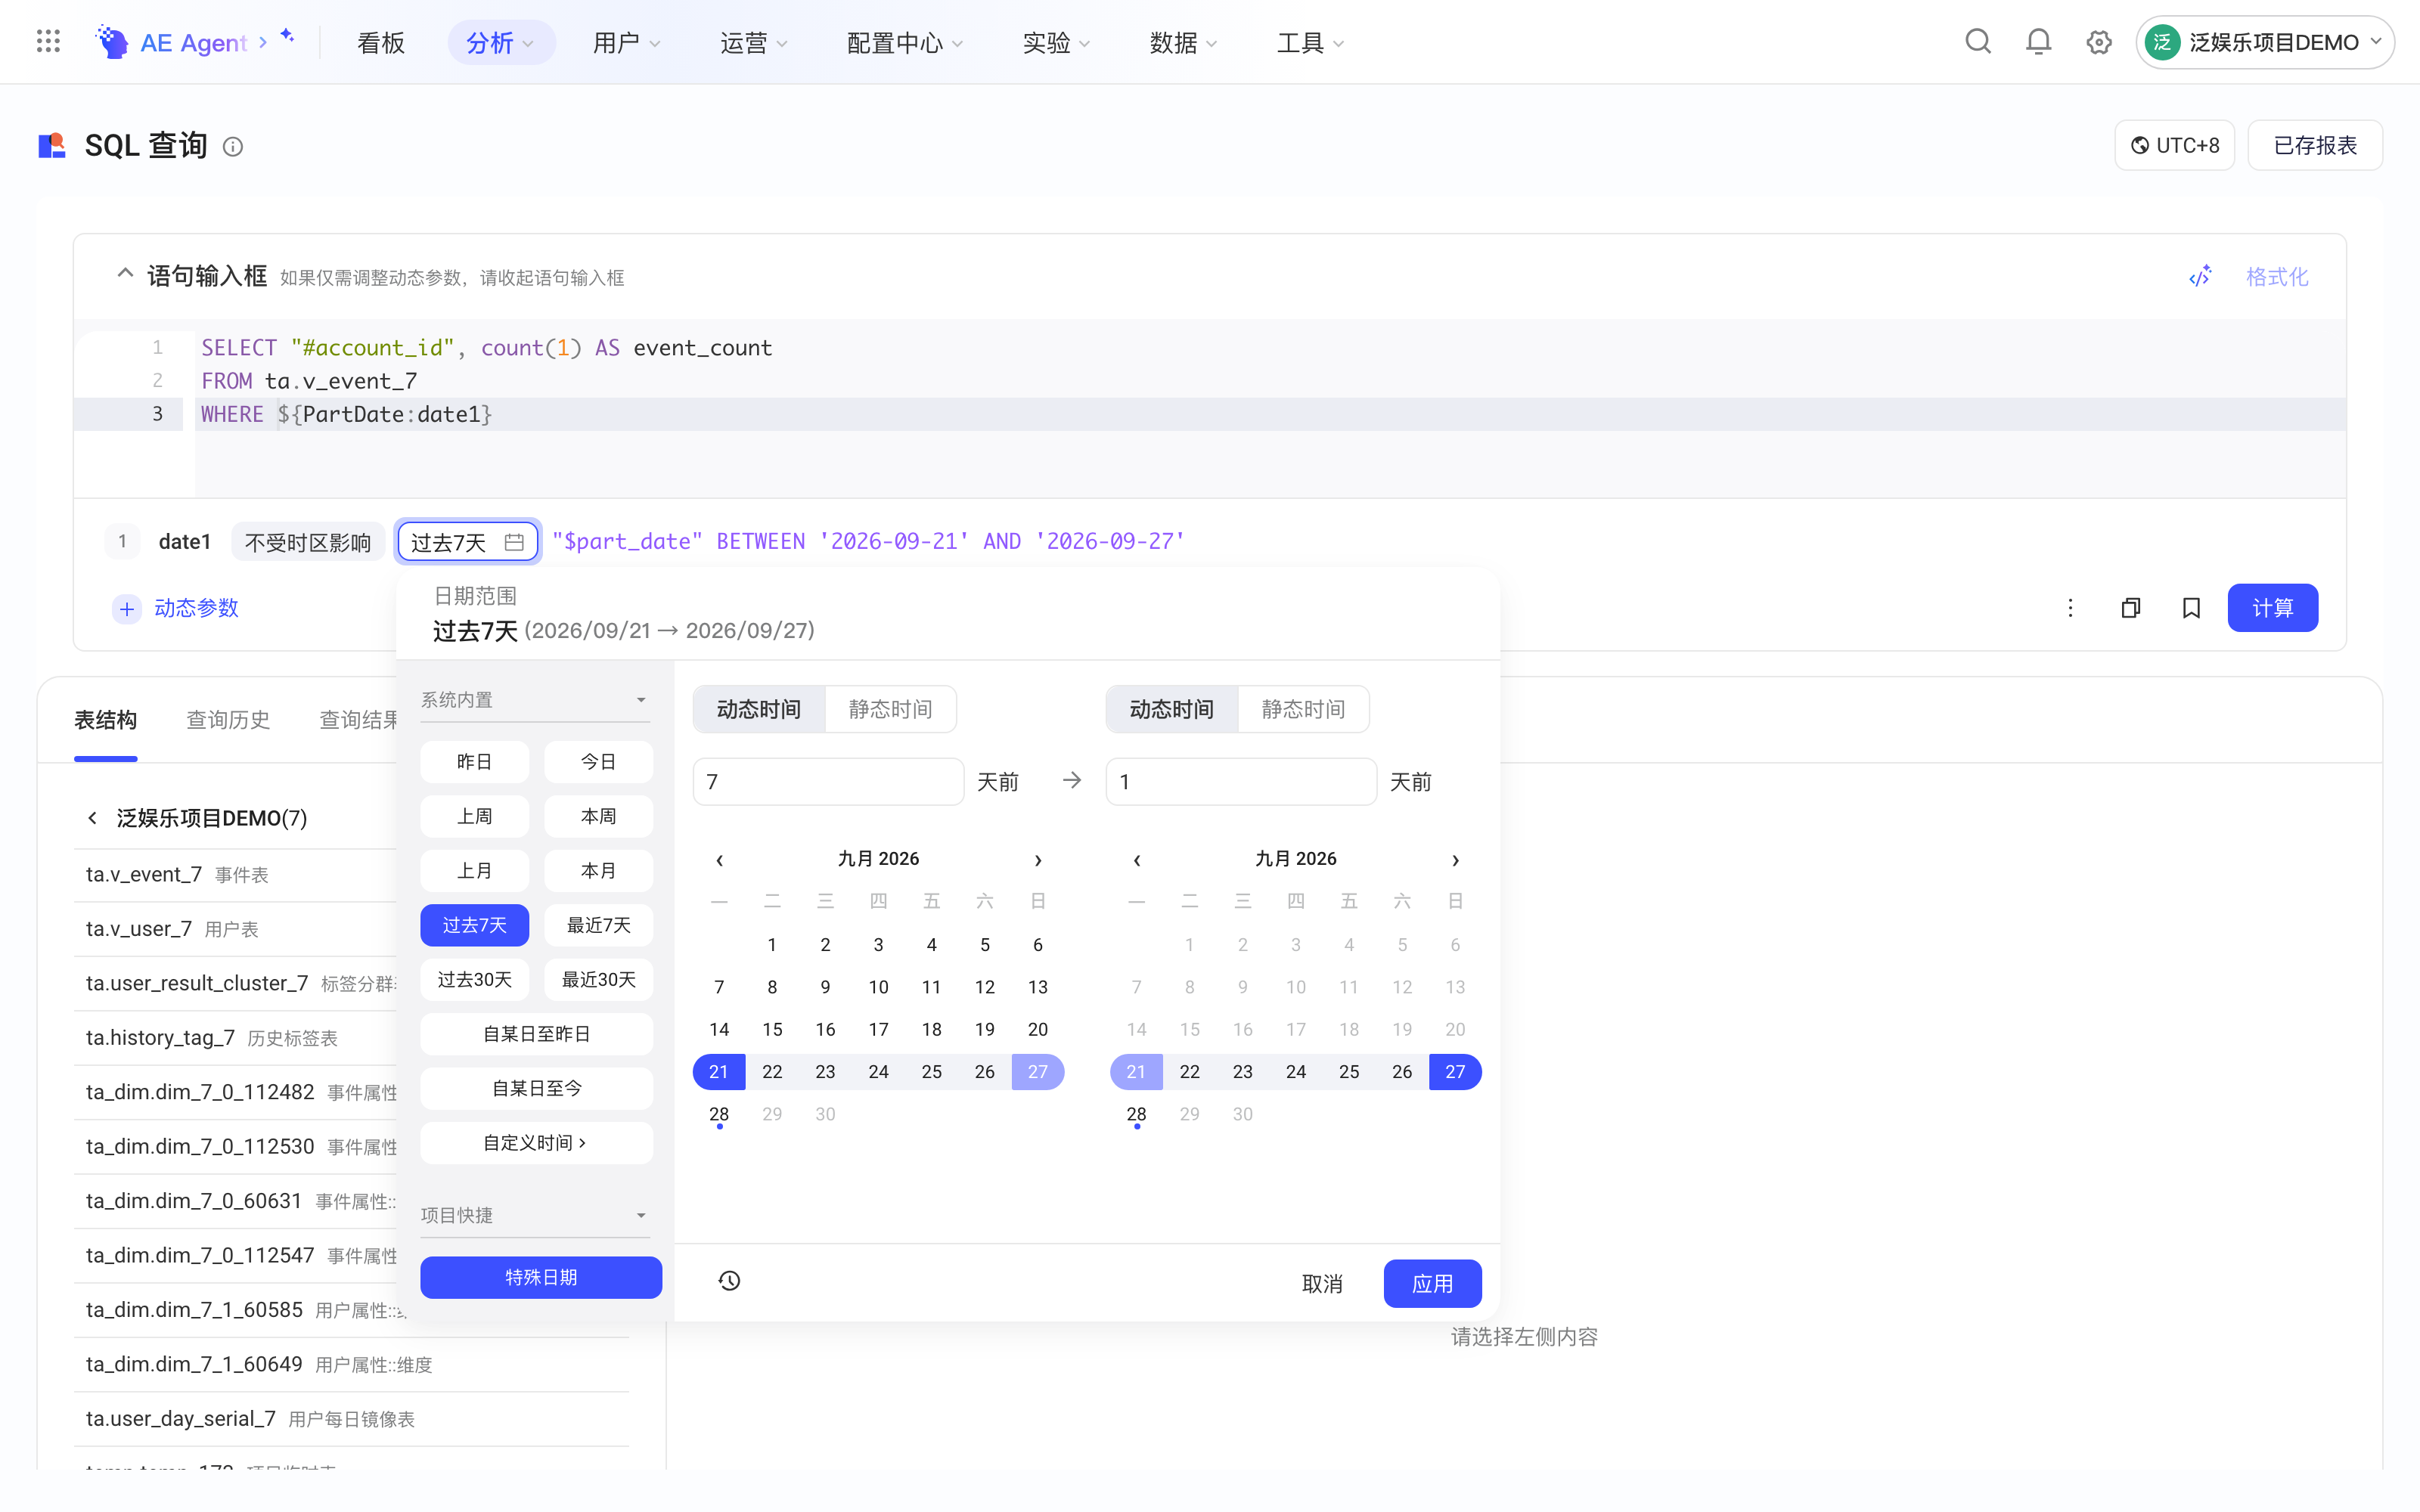
Task: Open the apps grid menu icon
Action: (48, 42)
